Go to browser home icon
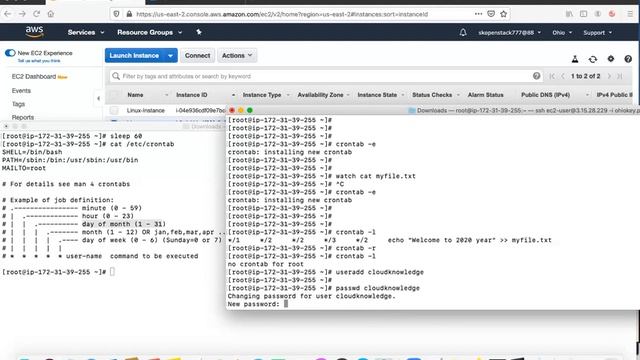The width and height of the screenshot is (640, 360). tap(51, 14)
